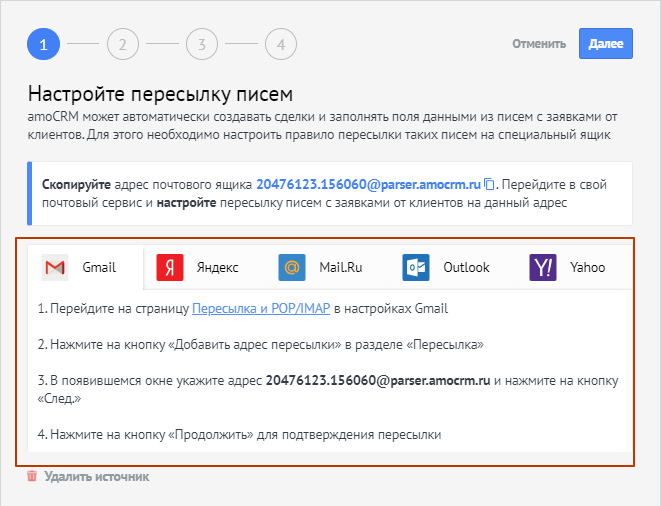
Task: Click the bold word Скопируйте
Action: (x=76, y=185)
